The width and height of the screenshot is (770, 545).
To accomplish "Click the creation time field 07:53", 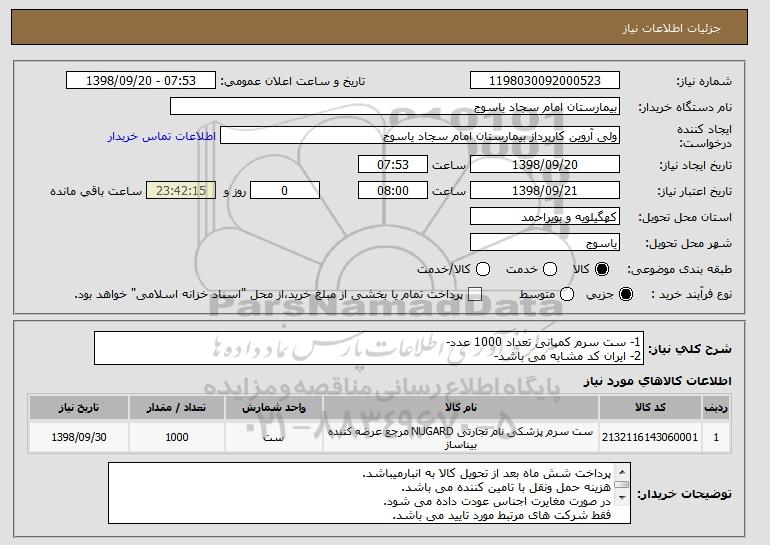I will (x=393, y=164).
